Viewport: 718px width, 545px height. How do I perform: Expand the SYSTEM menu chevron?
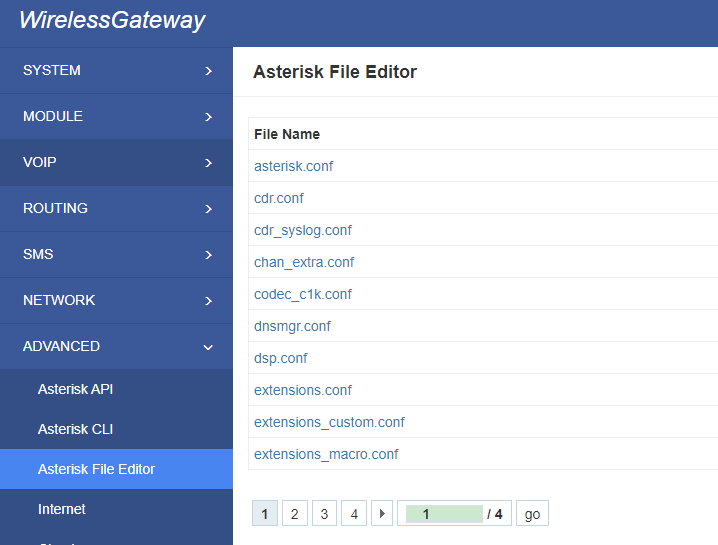coord(208,71)
